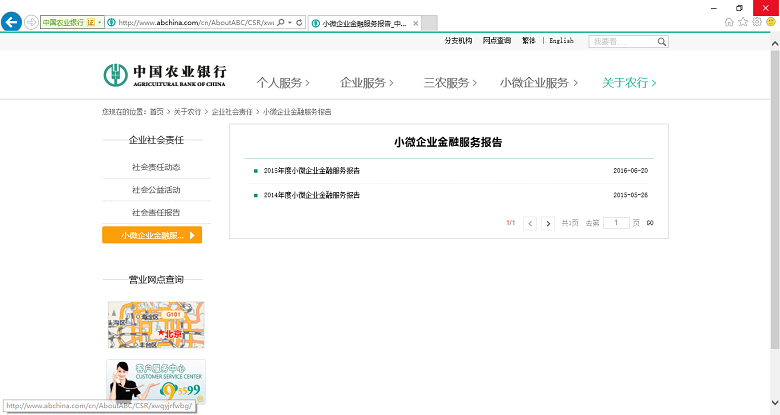This screenshot has width=780, height=415.
Task: Click the address bar search magnifier icon
Action: (281, 22)
